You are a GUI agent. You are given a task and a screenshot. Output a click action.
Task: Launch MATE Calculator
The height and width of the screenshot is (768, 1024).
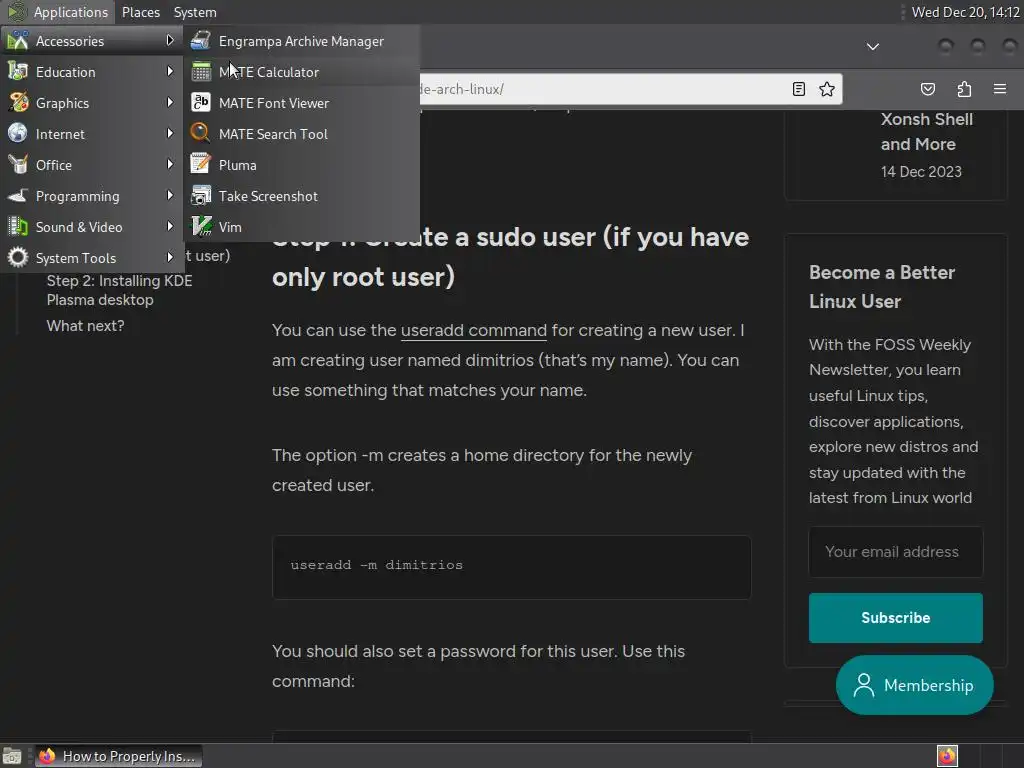click(x=301, y=72)
